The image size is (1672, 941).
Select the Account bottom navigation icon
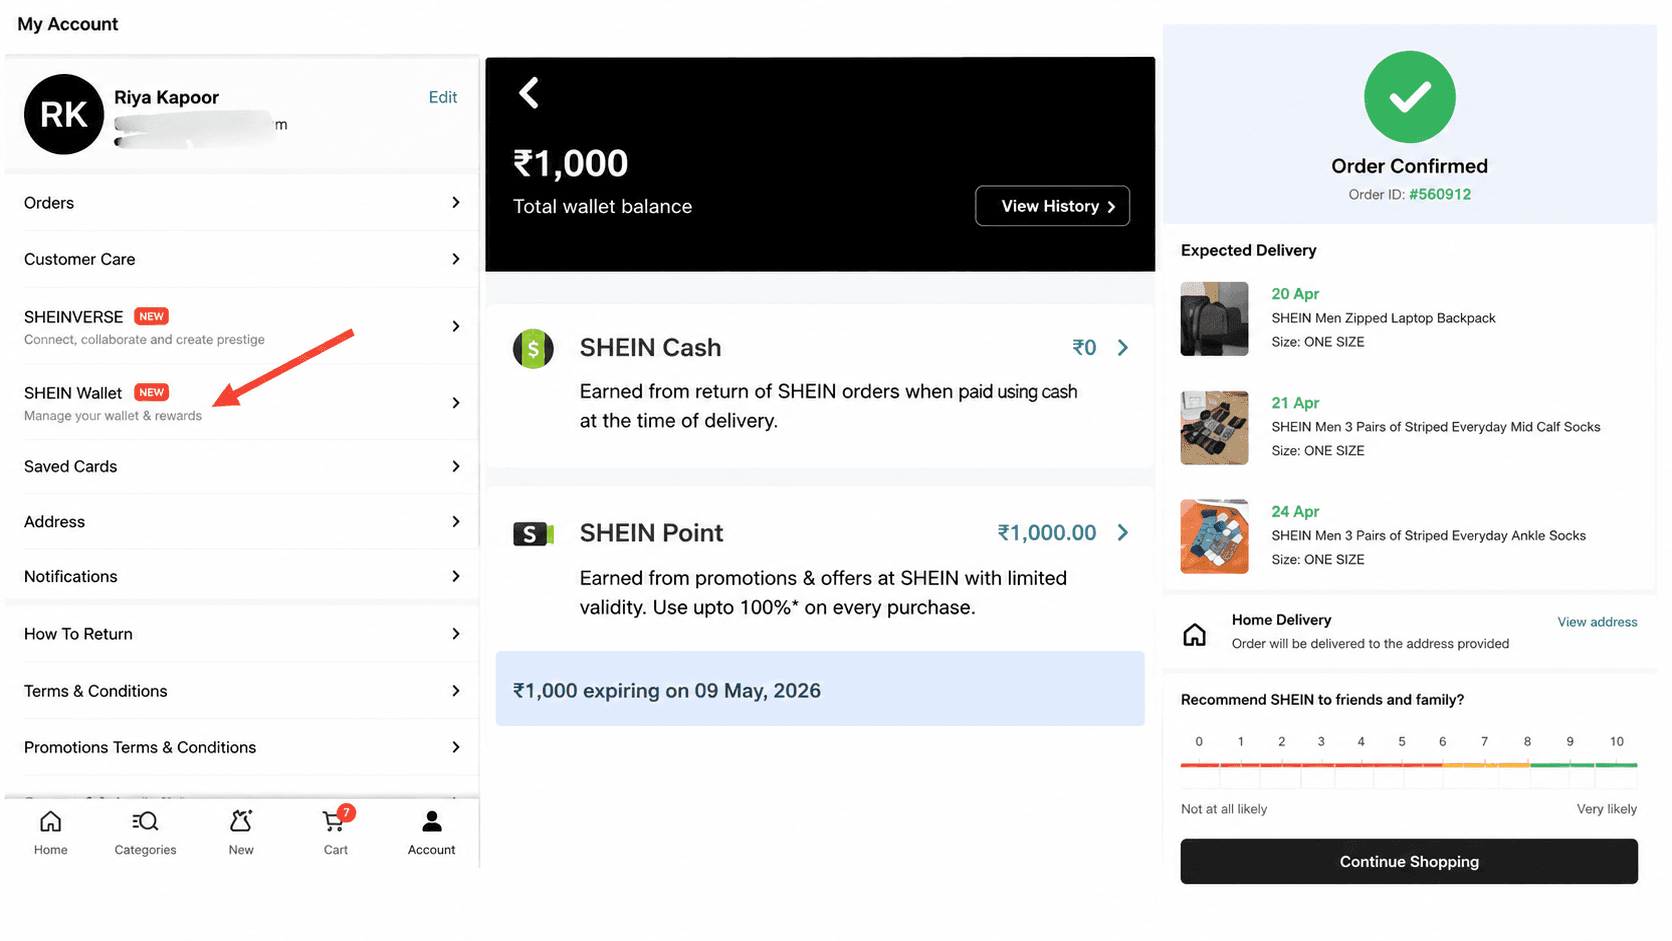click(x=431, y=822)
